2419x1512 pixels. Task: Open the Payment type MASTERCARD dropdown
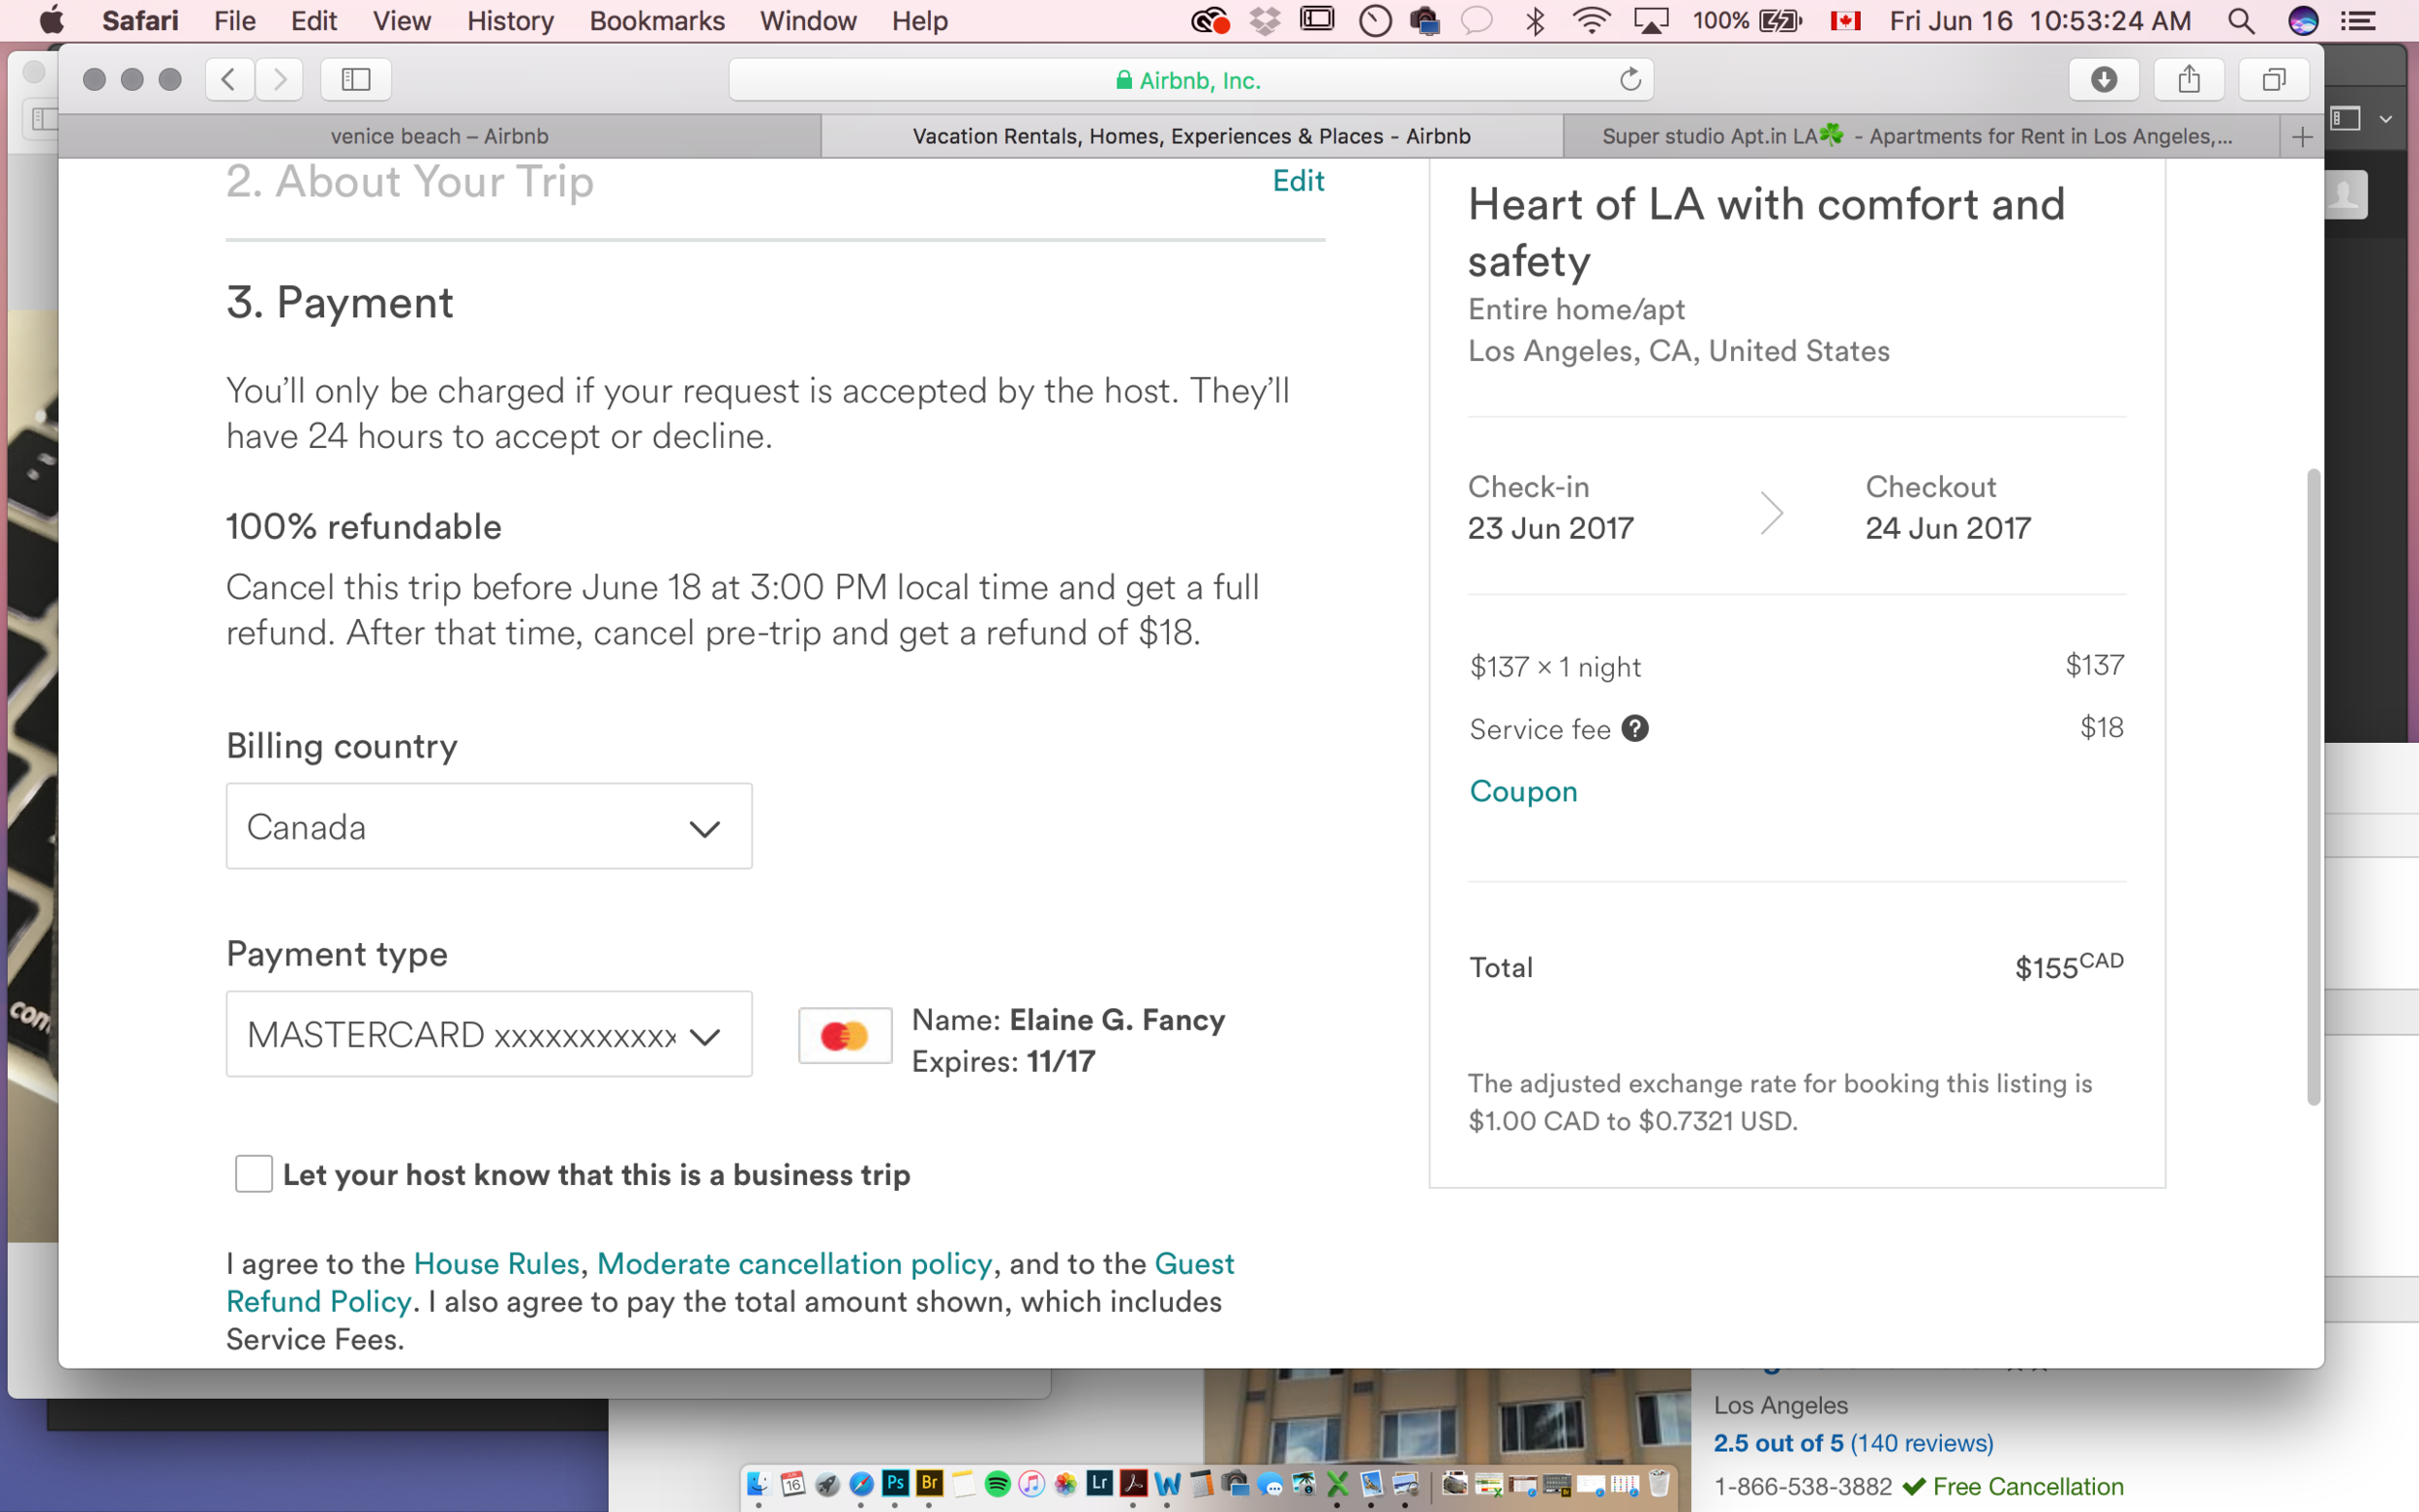tap(489, 1034)
